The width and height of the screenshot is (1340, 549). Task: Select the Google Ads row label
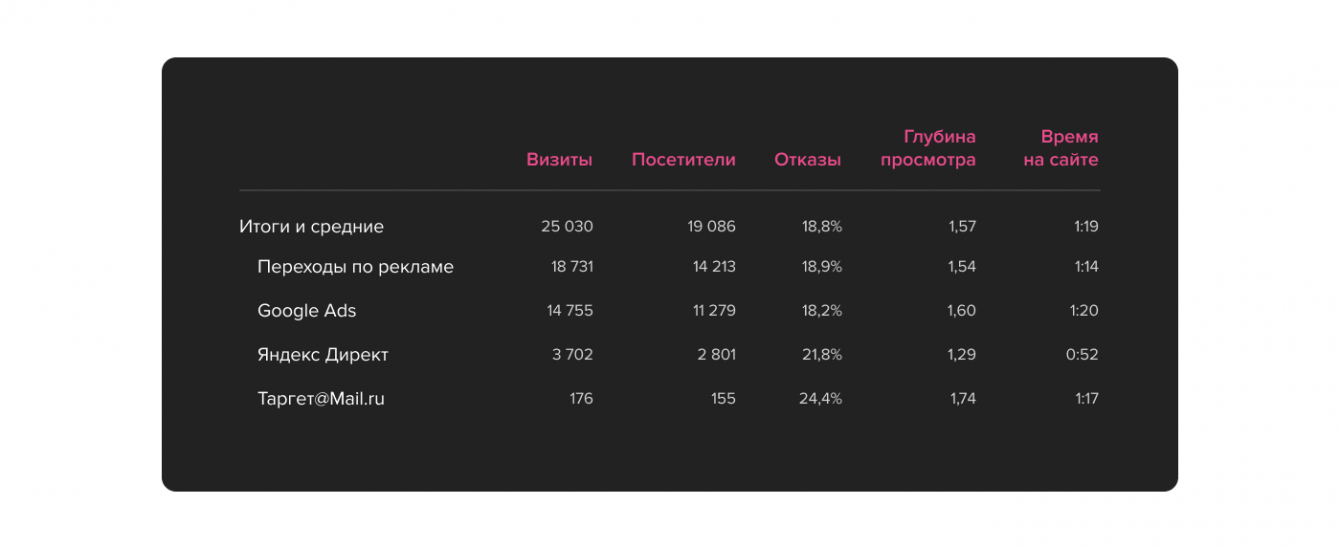(x=306, y=311)
